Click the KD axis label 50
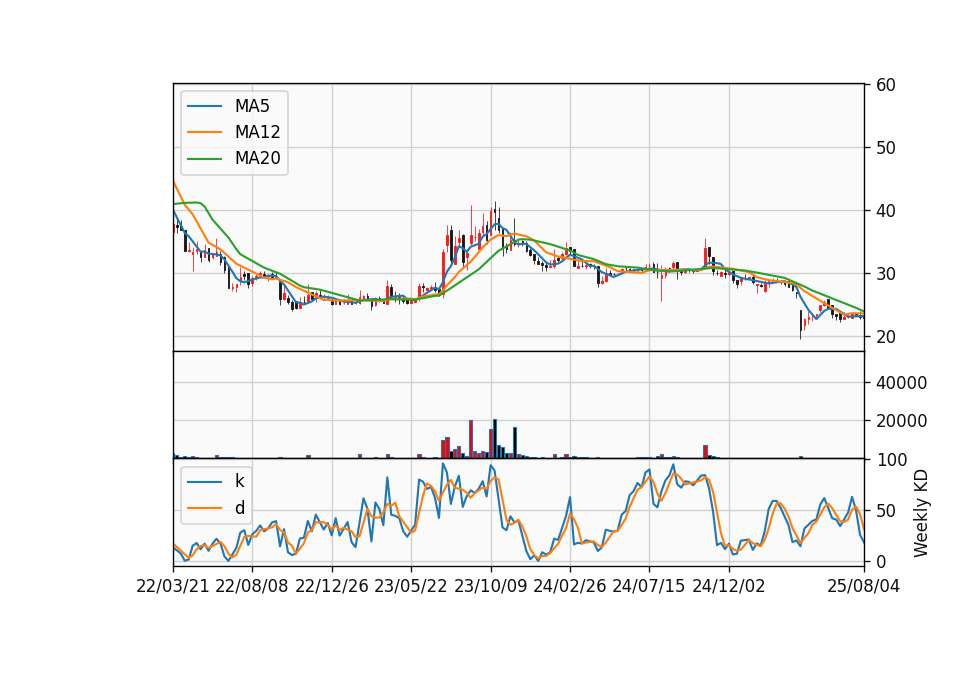 point(885,511)
